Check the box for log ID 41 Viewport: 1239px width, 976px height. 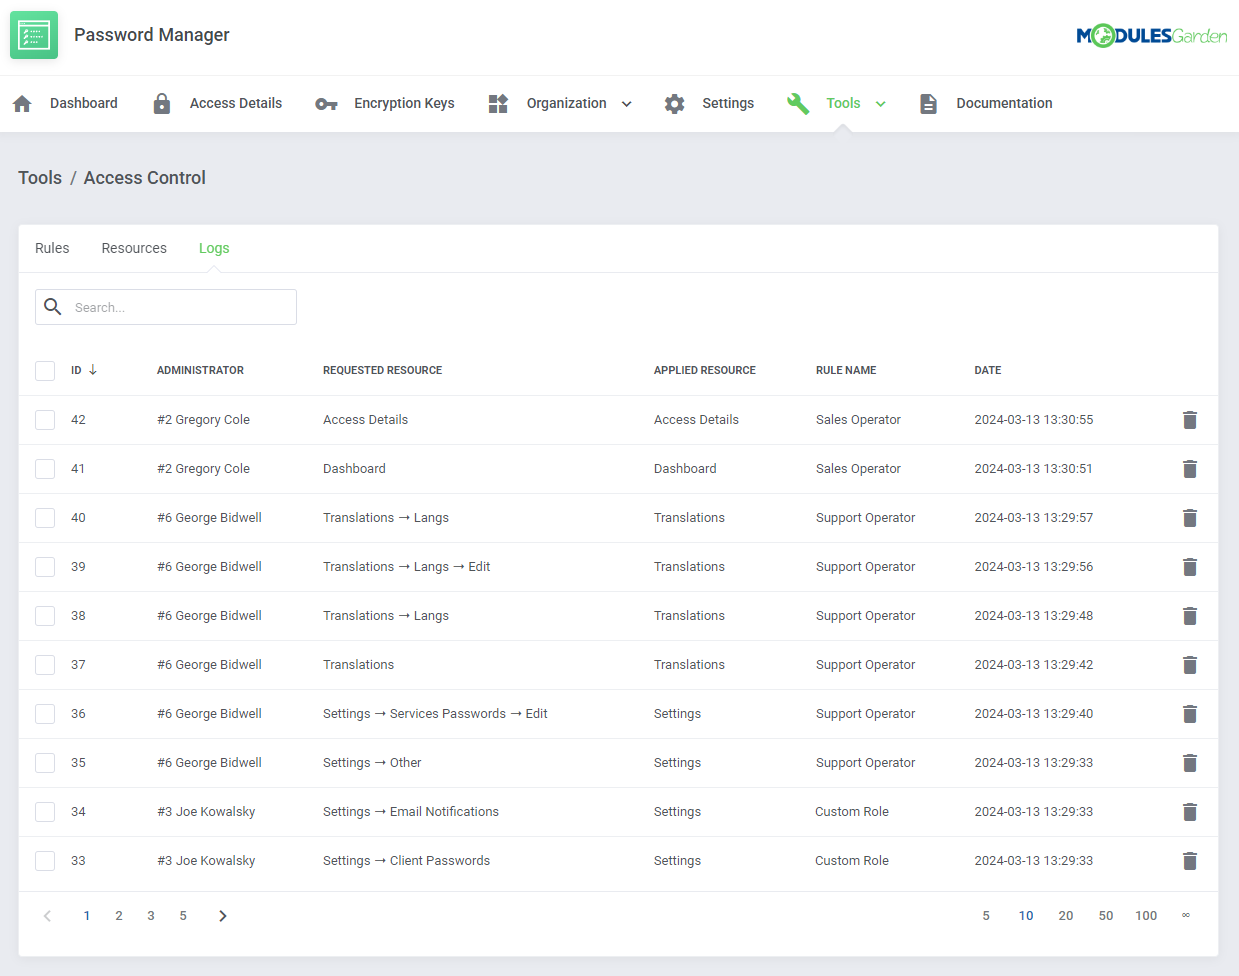tap(45, 469)
